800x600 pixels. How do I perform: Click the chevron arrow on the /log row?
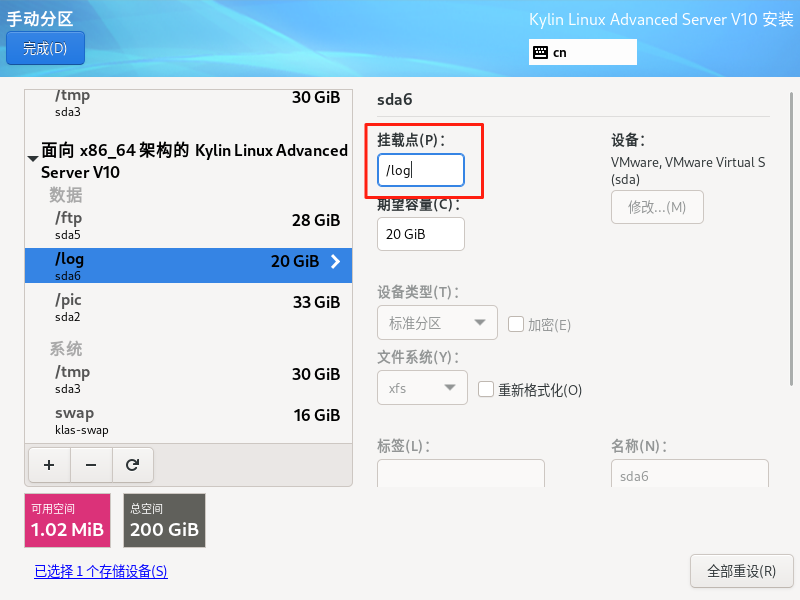tap(335, 261)
